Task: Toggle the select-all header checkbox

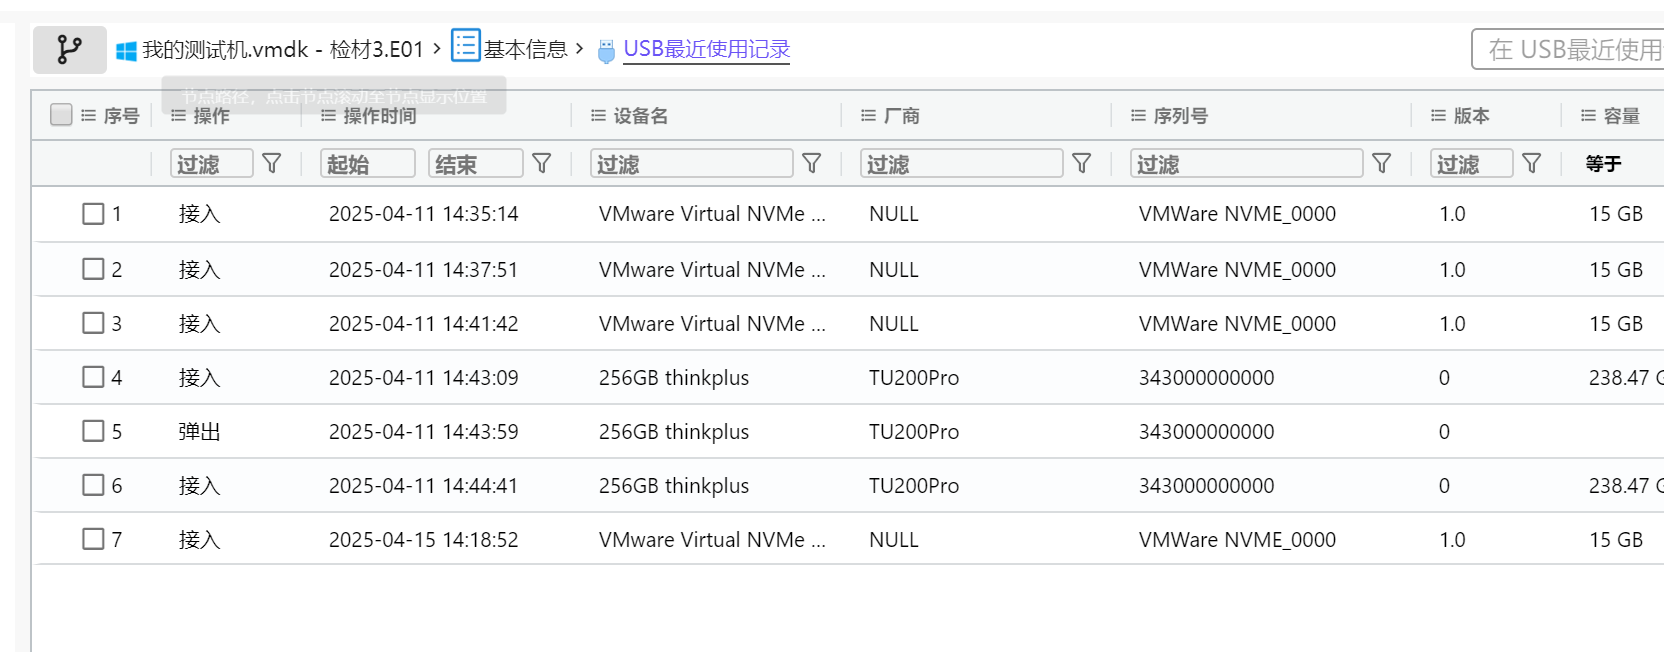Action: pos(61,115)
